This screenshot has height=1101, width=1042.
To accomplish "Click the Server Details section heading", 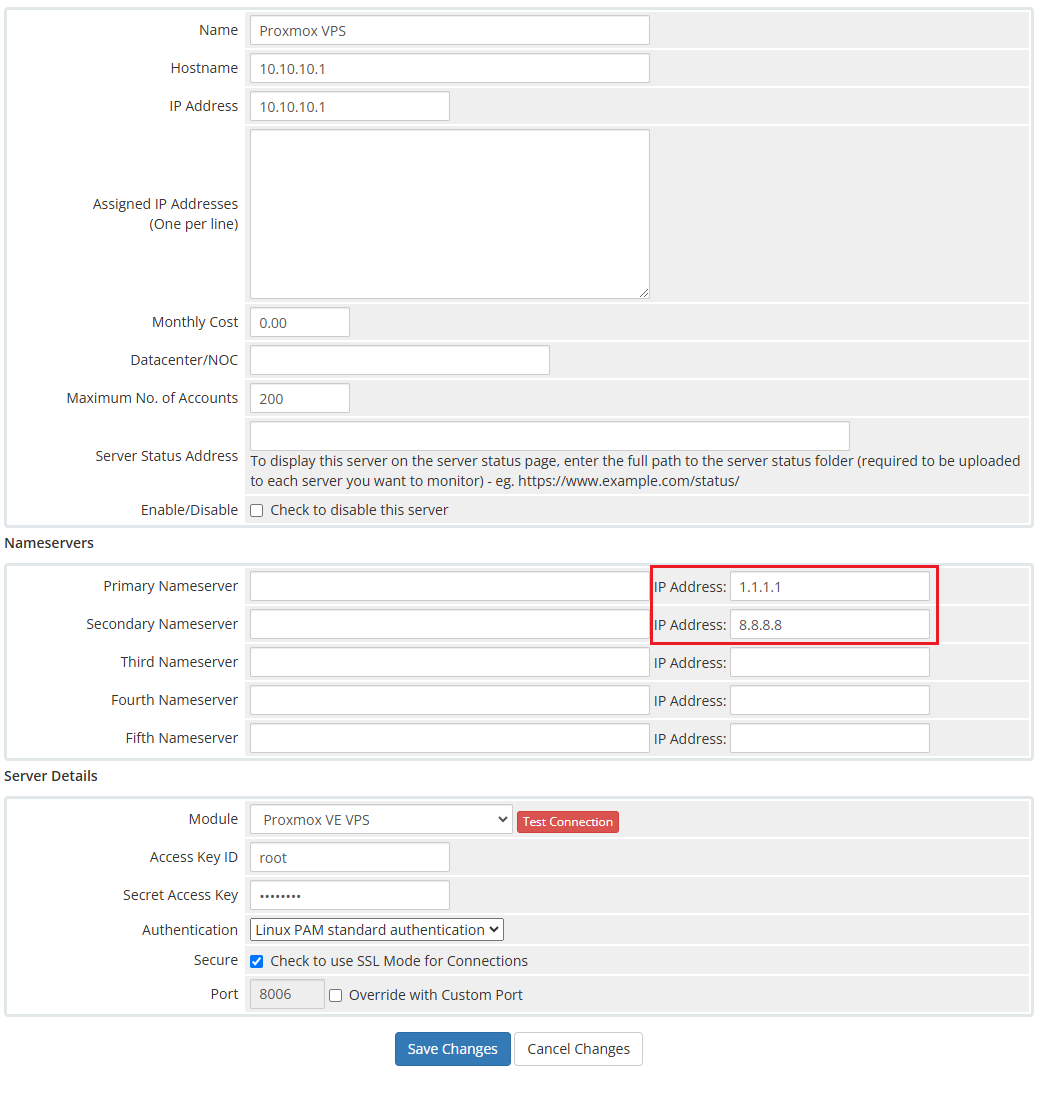I will tap(51, 776).
